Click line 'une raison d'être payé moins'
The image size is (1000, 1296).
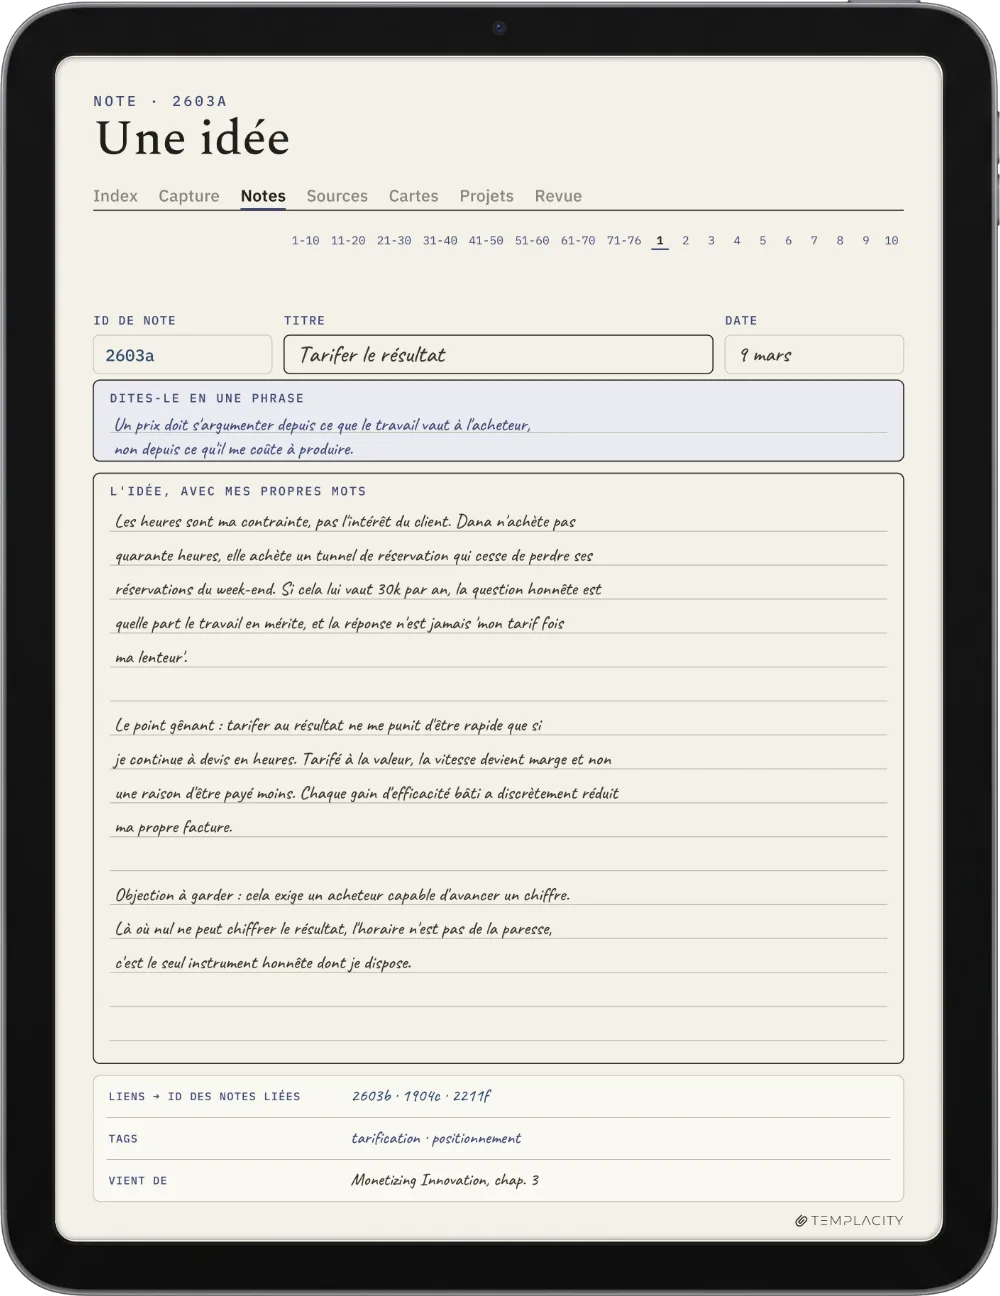coord(367,793)
